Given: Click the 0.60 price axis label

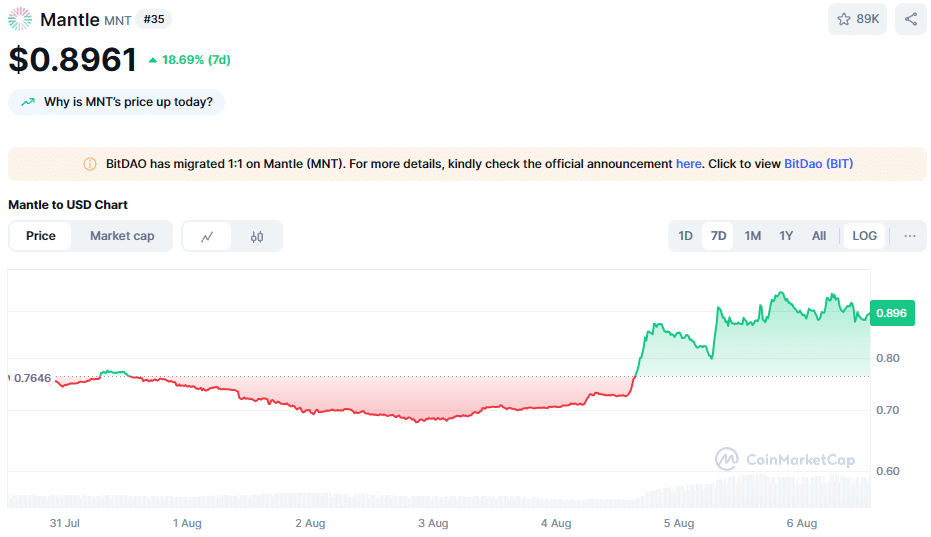Looking at the screenshot, I should pos(888,471).
